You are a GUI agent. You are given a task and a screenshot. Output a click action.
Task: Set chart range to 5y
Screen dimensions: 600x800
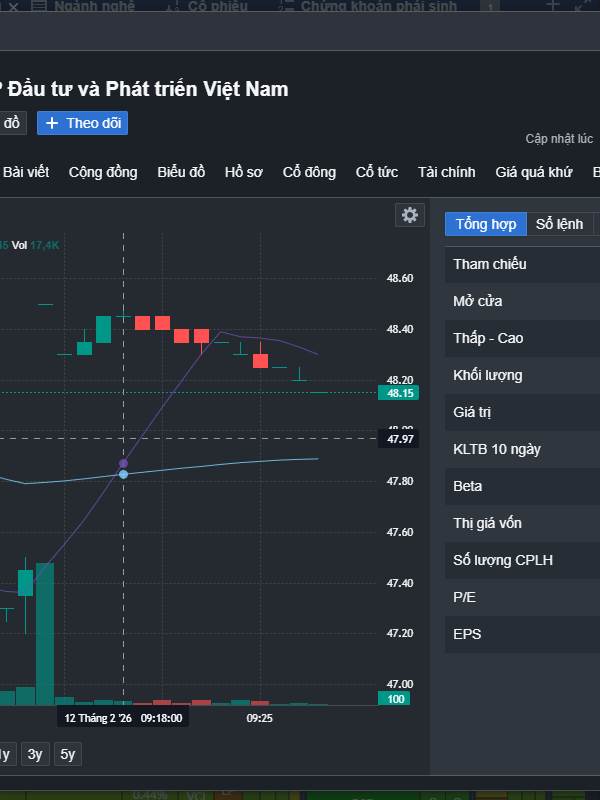(68, 754)
